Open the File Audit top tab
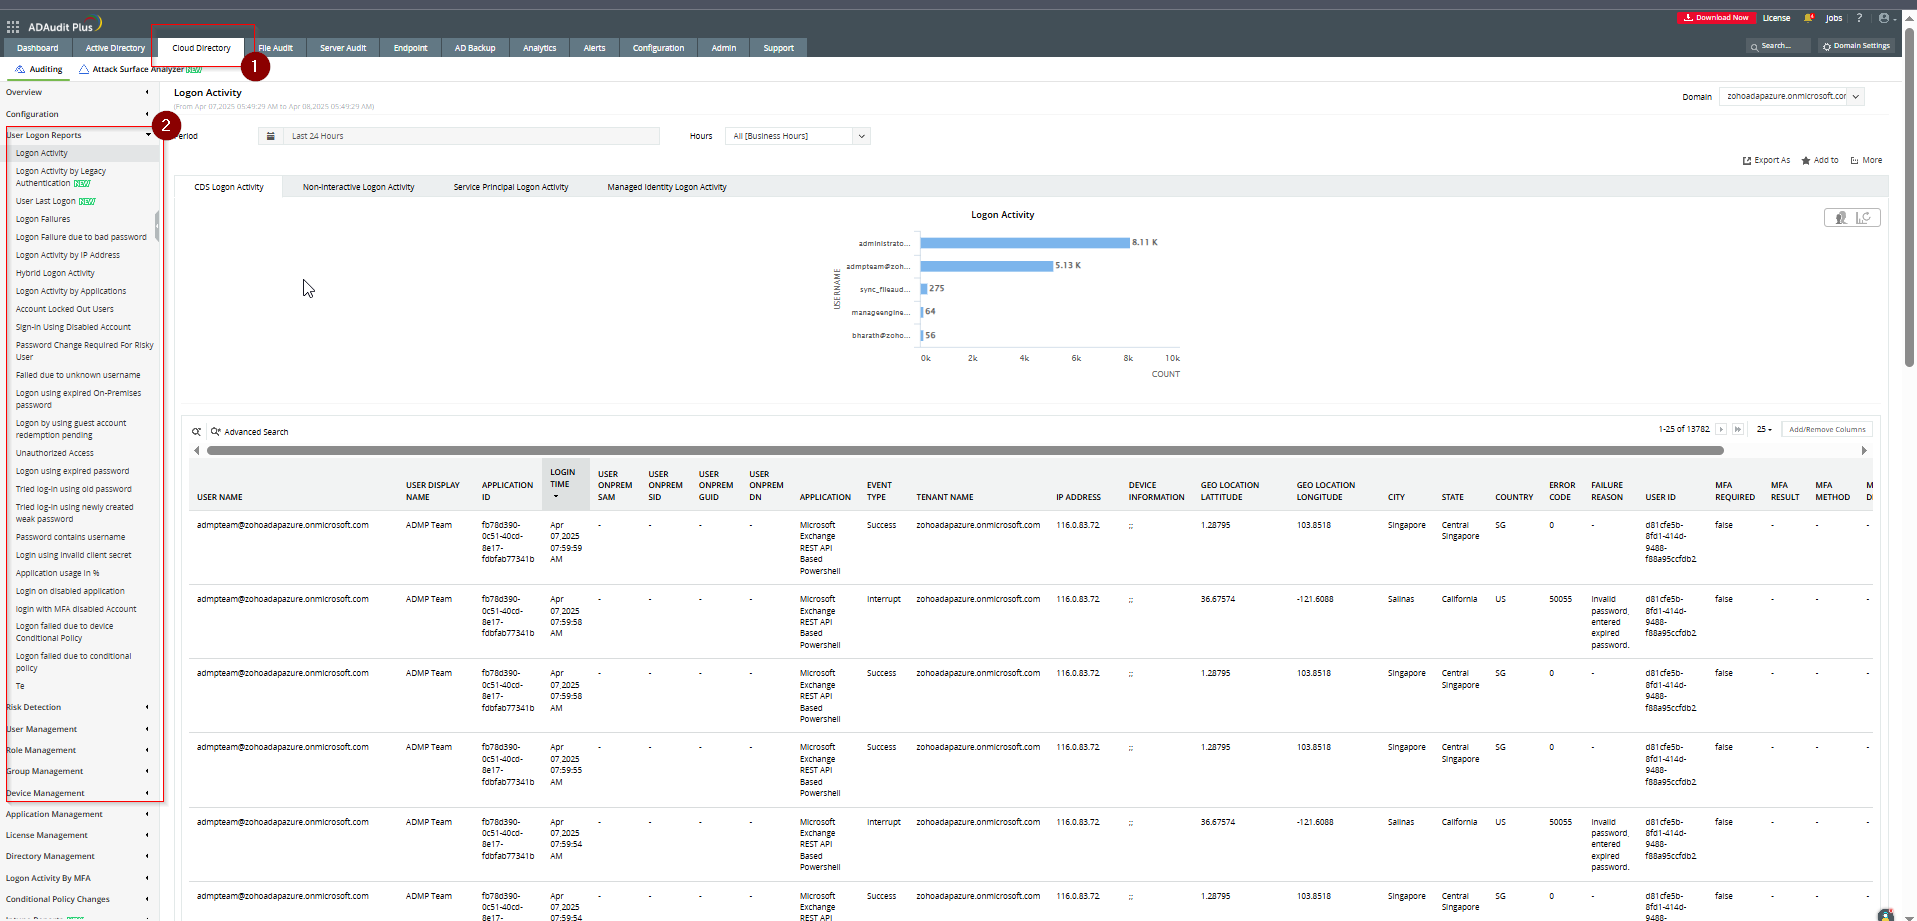 pyautogui.click(x=276, y=48)
